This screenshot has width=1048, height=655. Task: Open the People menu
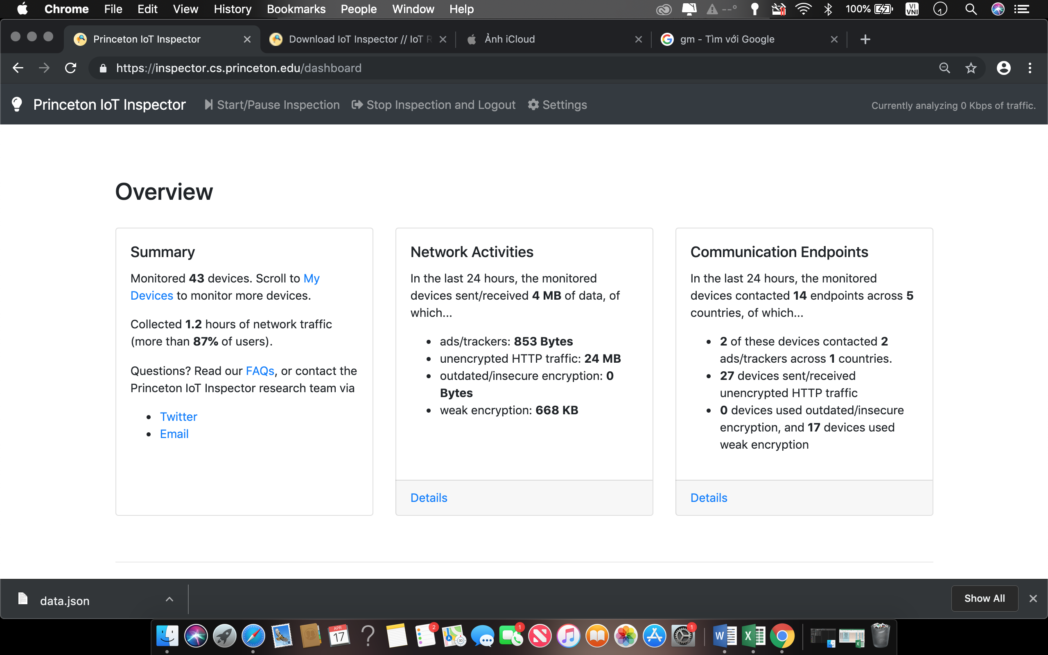pos(358,9)
